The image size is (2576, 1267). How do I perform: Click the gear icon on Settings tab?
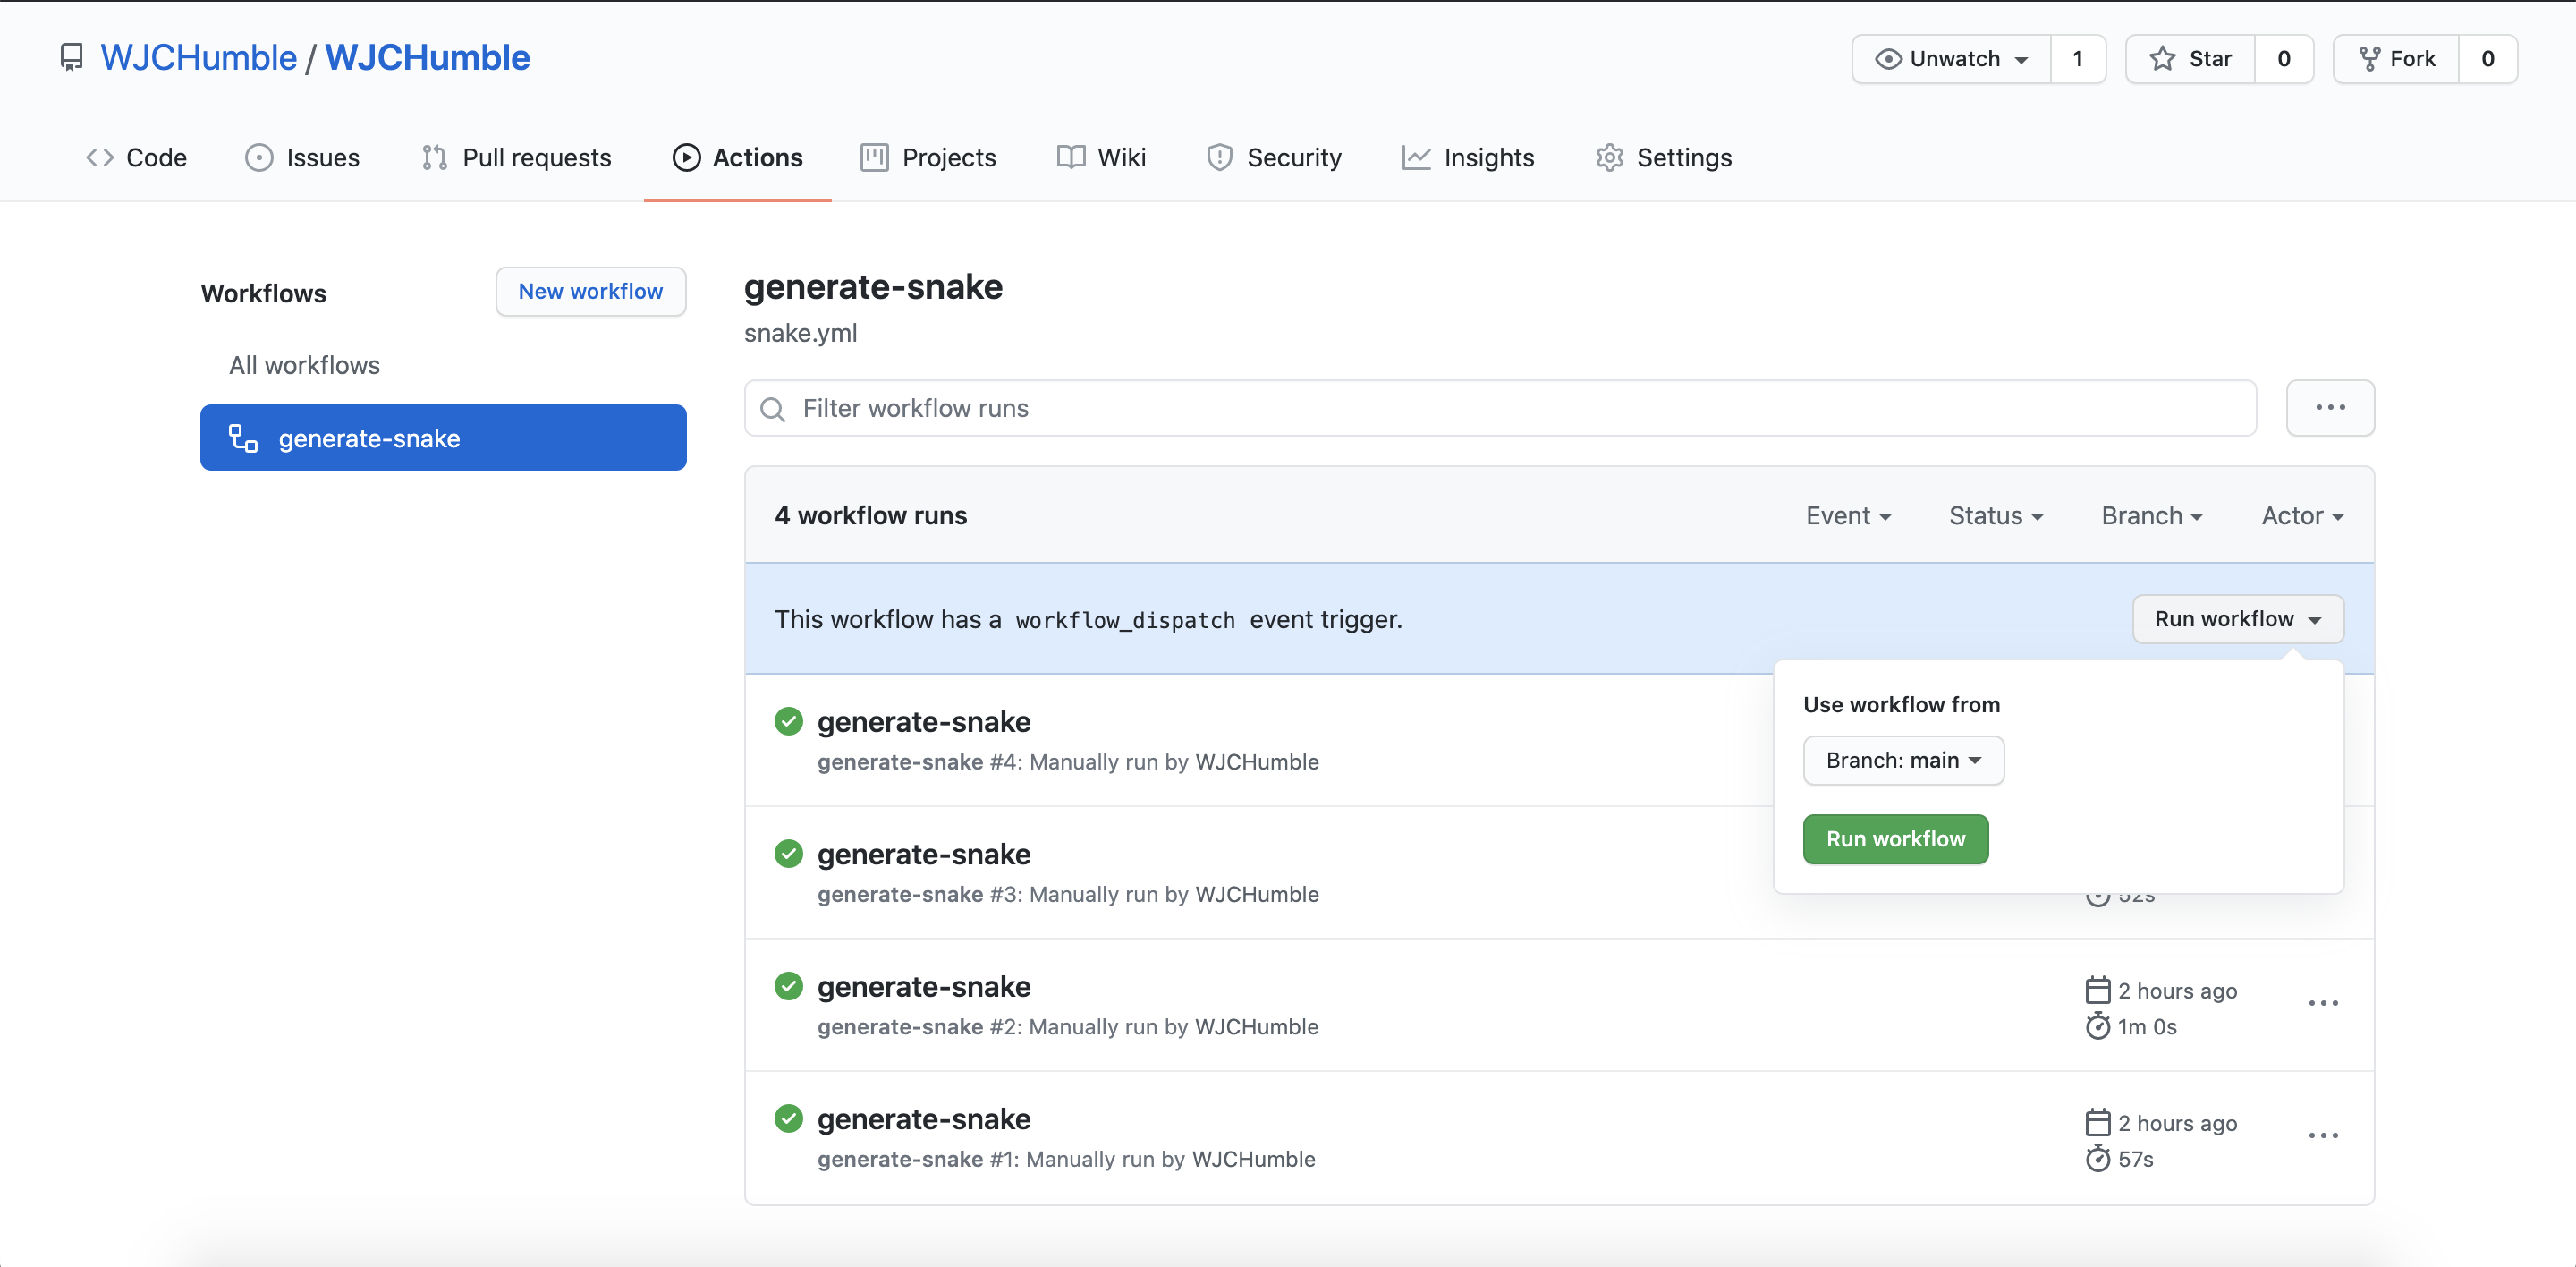1609,158
